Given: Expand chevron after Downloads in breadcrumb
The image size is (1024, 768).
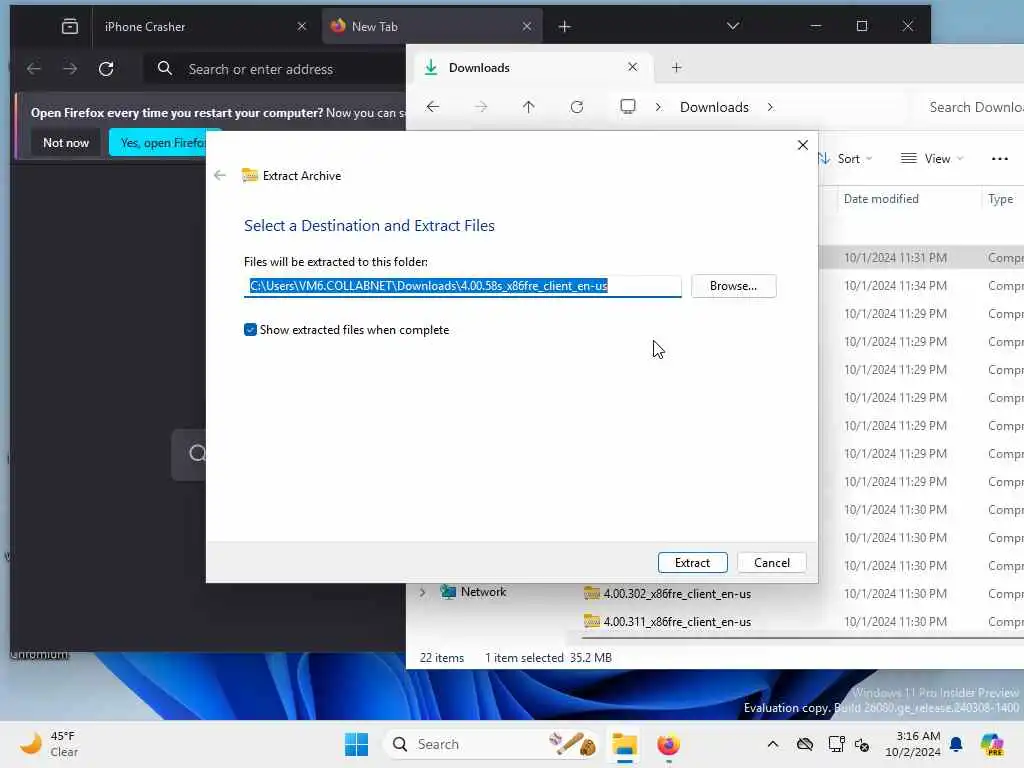Looking at the screenshot, I should click(x=771, y=107).
